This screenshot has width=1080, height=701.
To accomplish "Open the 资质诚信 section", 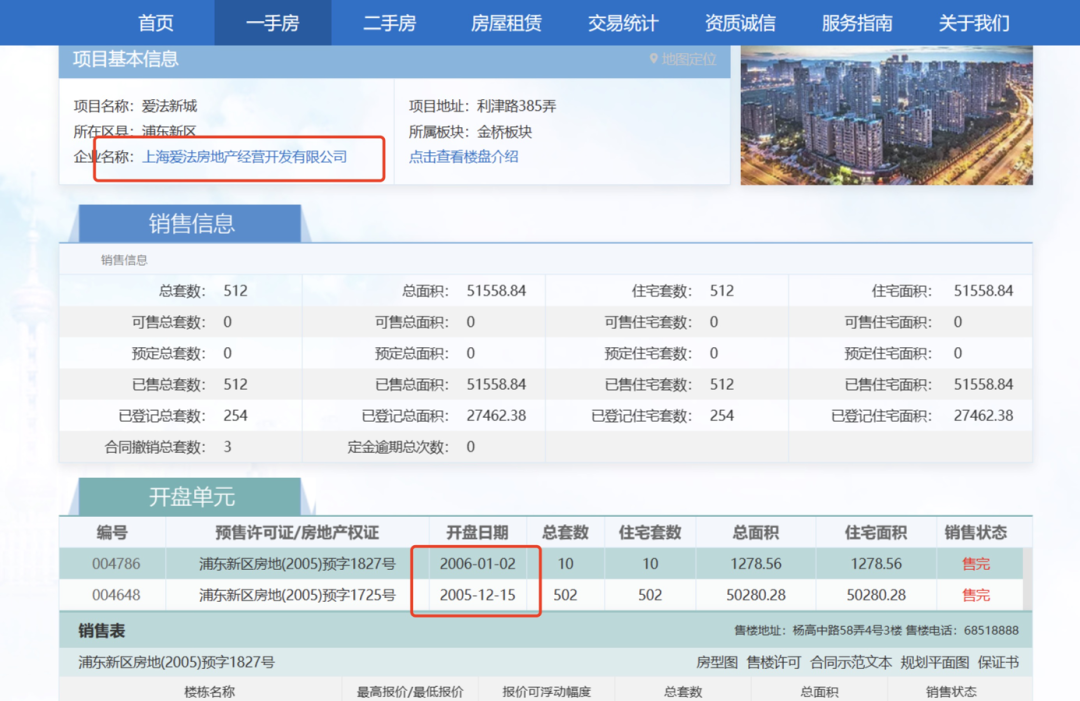I will click(740, 23).
